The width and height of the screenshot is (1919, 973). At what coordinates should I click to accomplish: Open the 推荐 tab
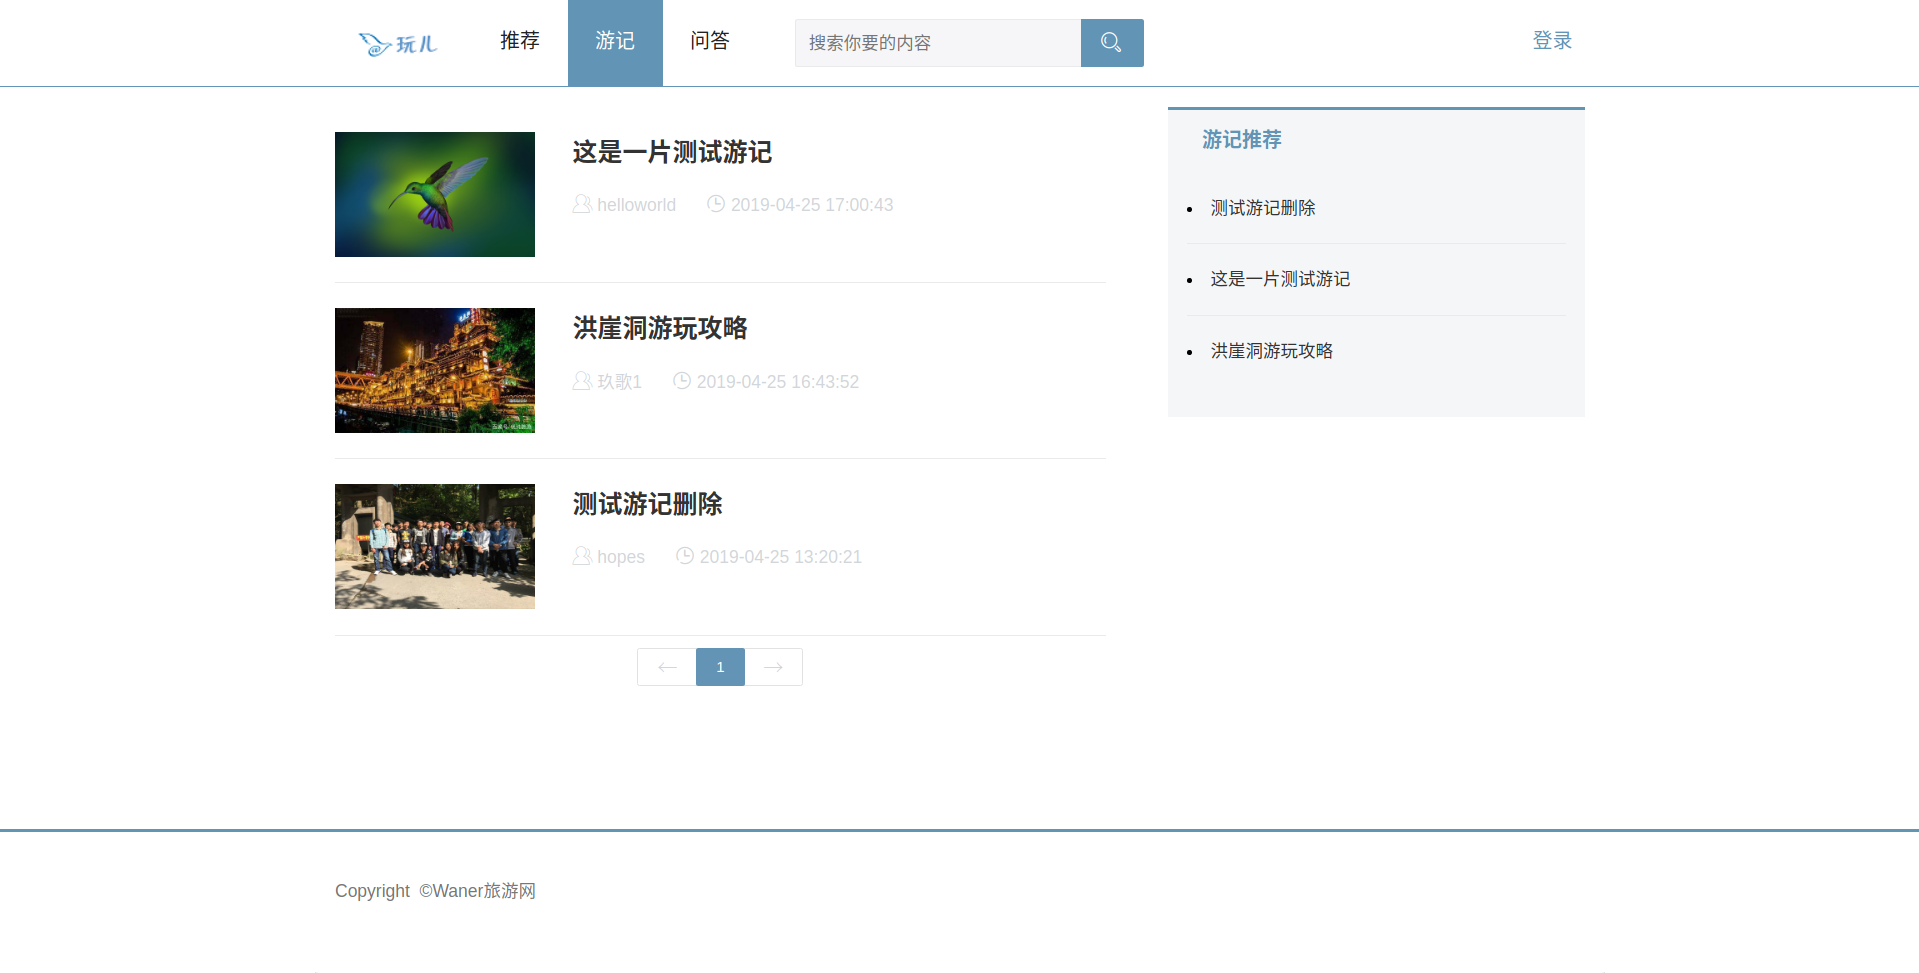click(x=520, y=41)
